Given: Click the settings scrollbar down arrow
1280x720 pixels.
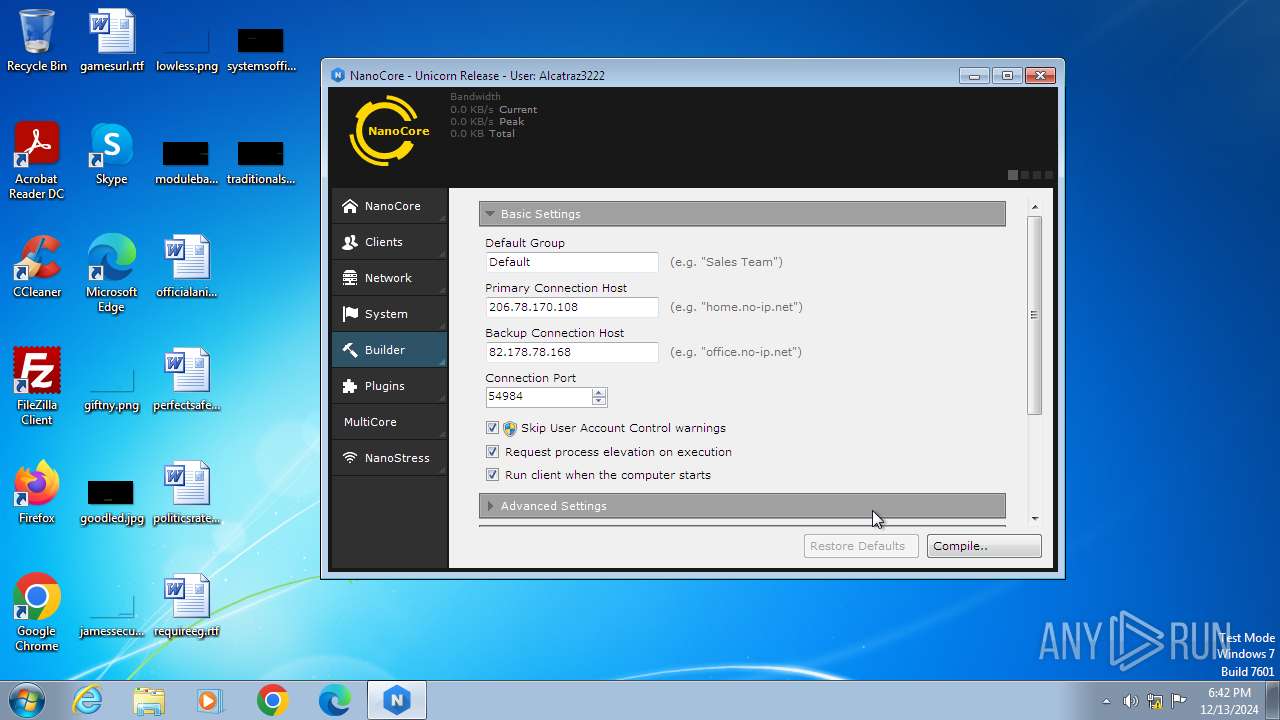Looking at the screenshot, I should pos(1035,519).
